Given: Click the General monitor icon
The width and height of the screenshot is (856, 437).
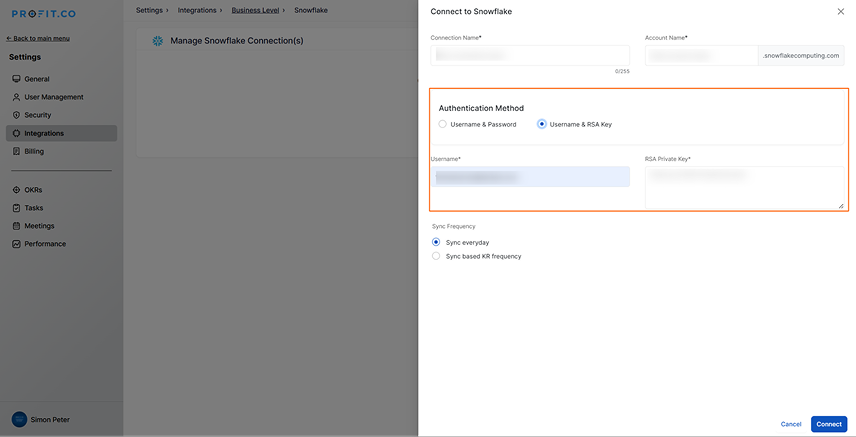Looking at the screenshot, I should coord(16,79).
